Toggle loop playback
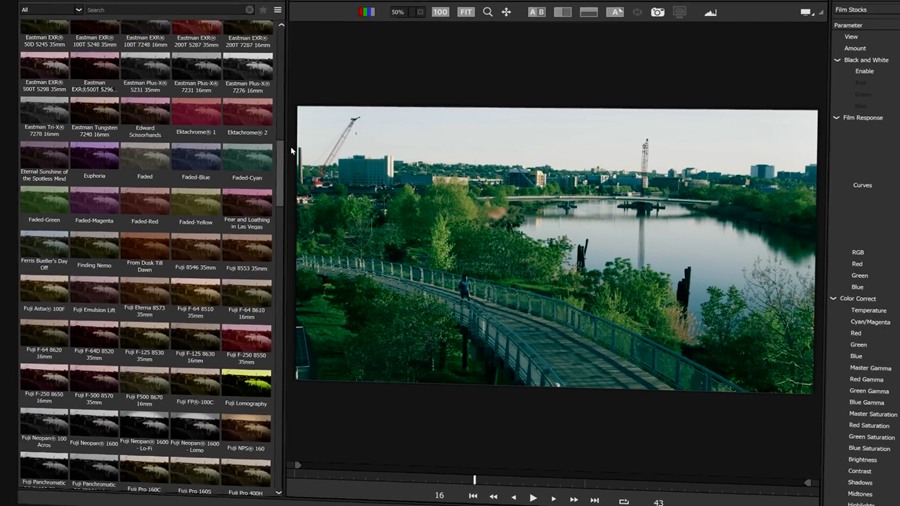This screenshot has width=900, height=506. pyautogui.click(x=624, y=501)
